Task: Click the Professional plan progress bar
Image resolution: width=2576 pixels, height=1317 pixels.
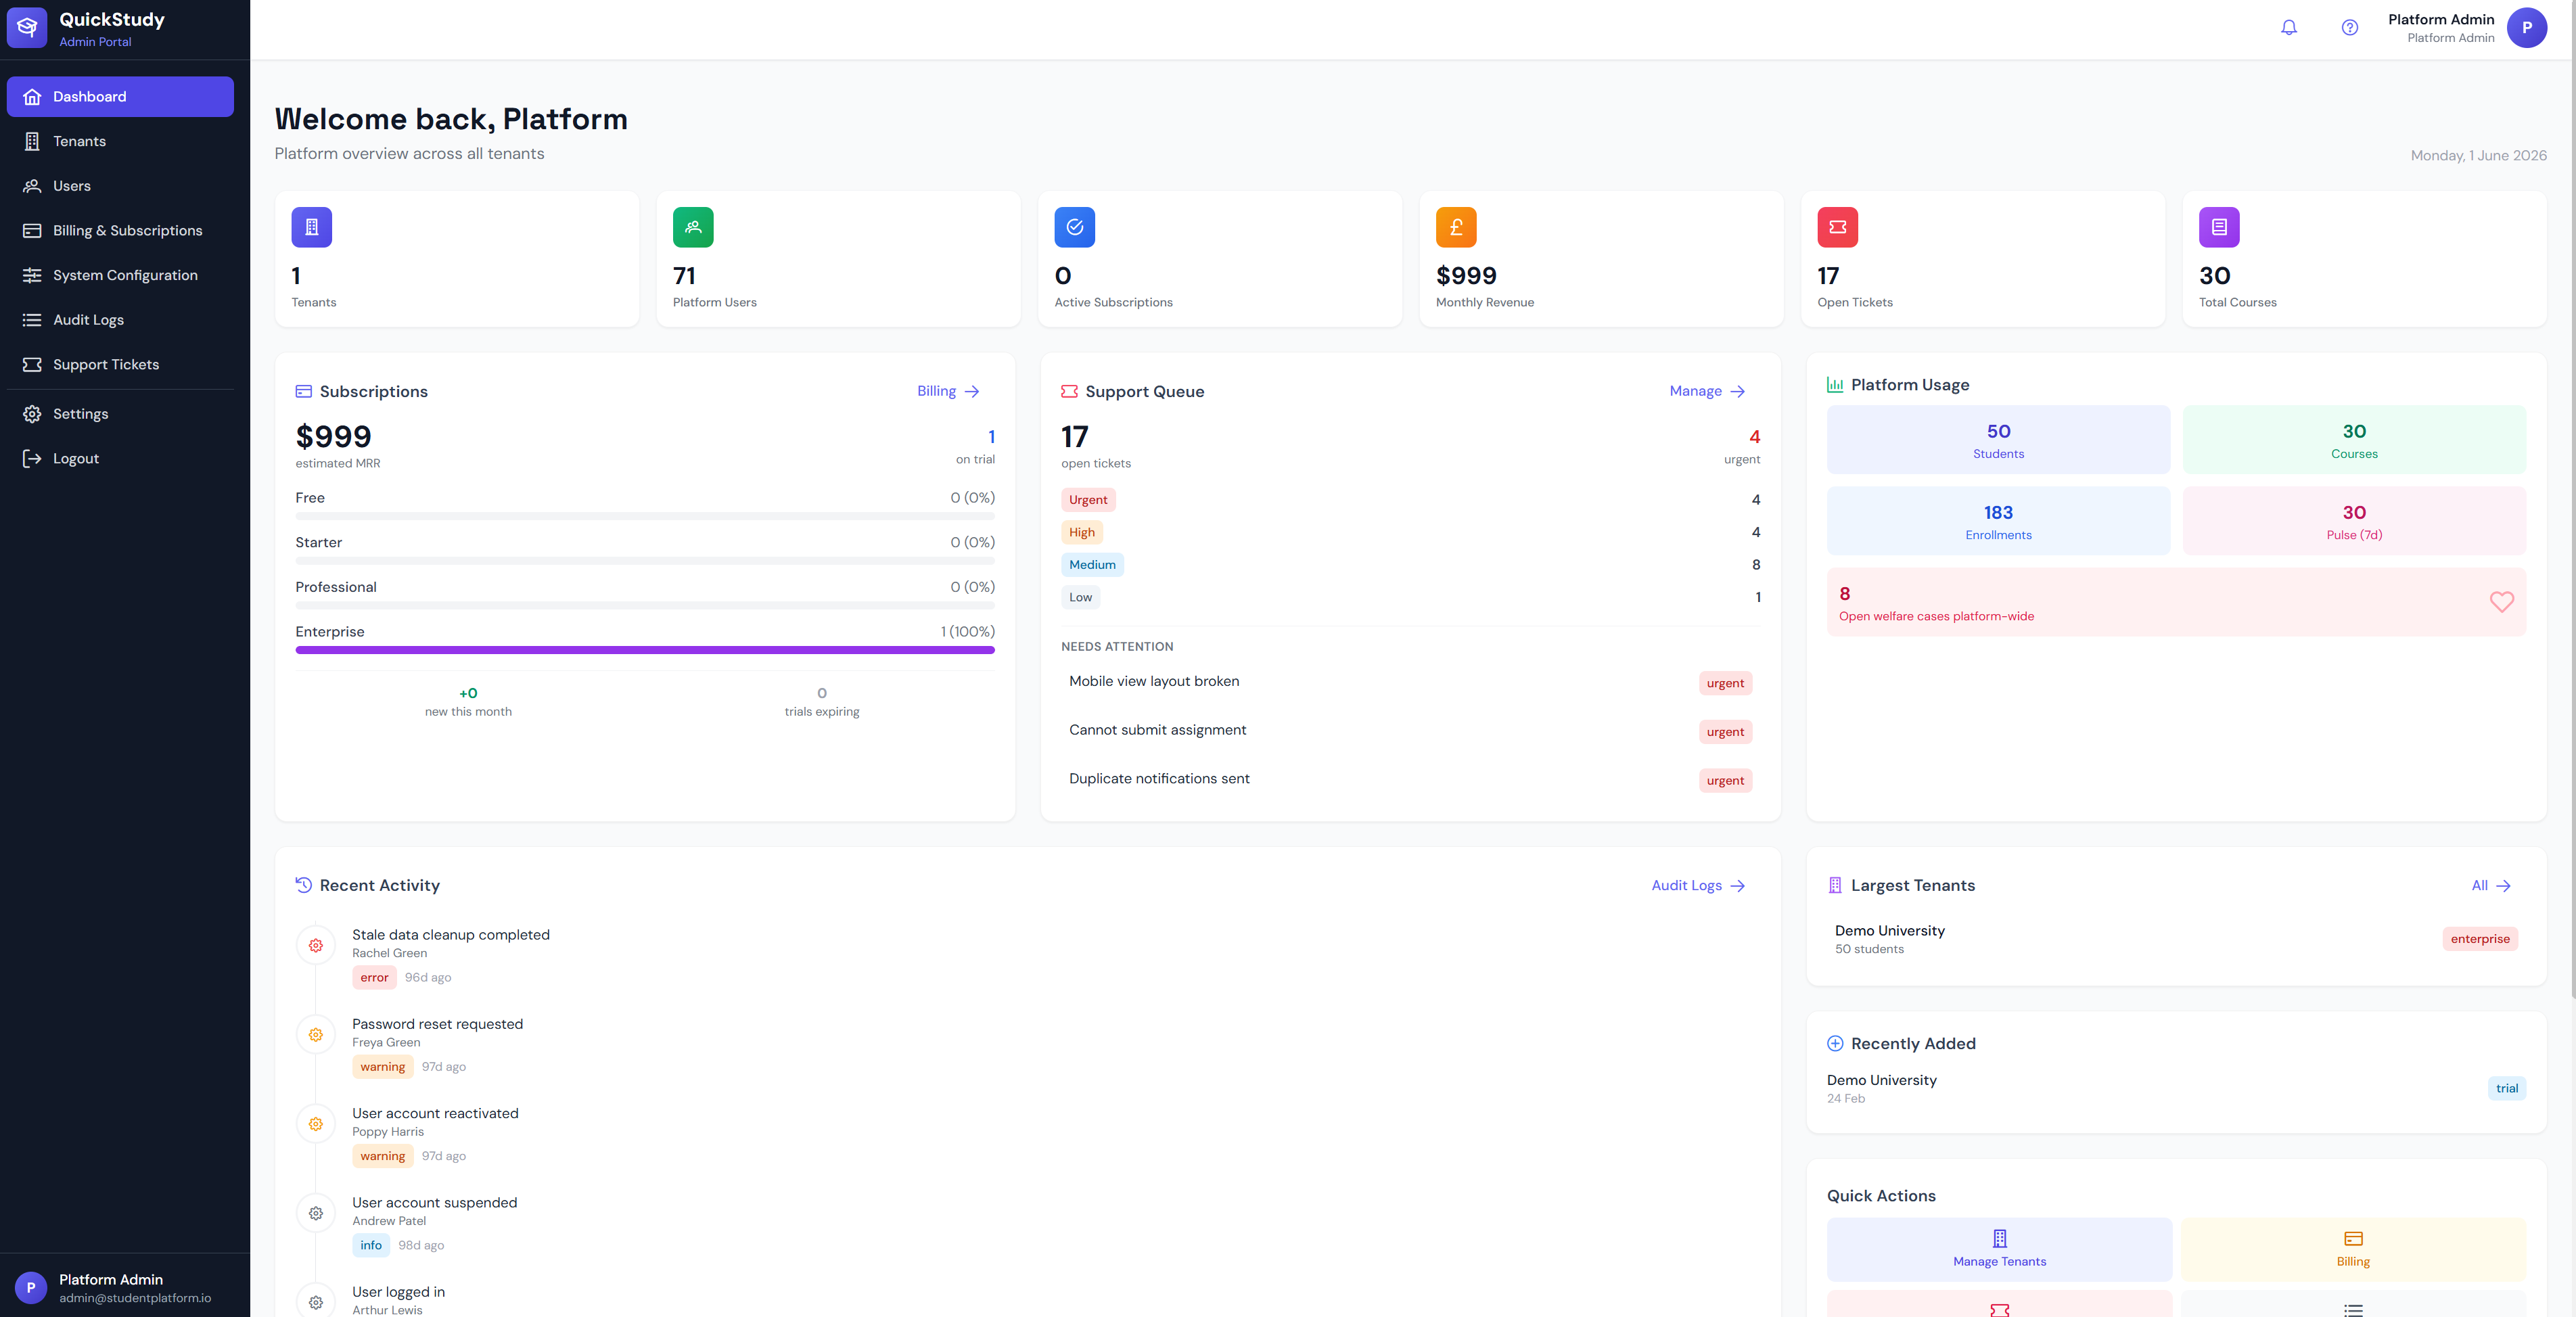Action: pyautogui.click(x=645, y=605)
